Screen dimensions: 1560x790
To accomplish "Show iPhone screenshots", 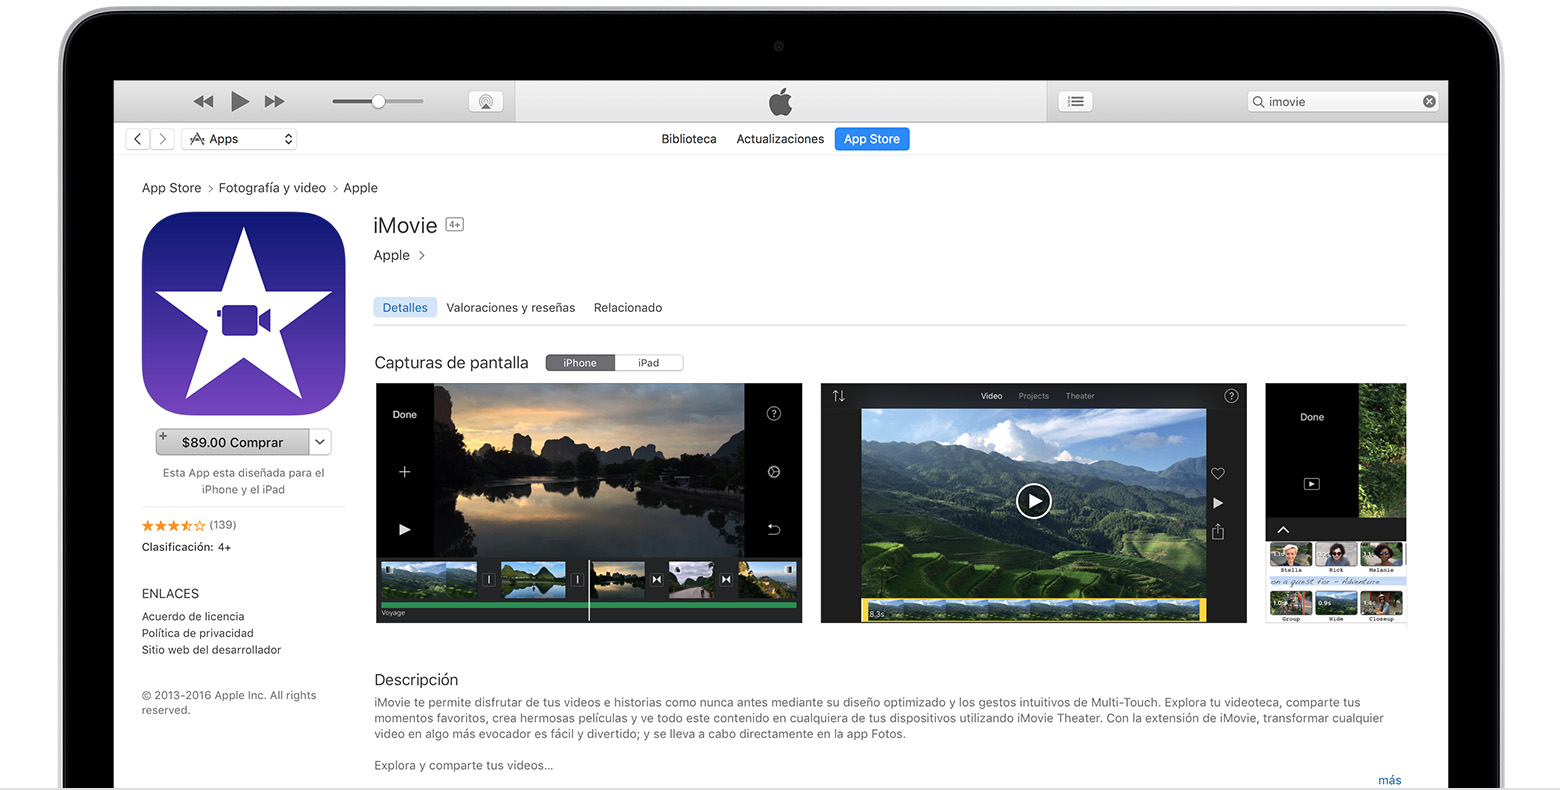I will tap(580, 363).
